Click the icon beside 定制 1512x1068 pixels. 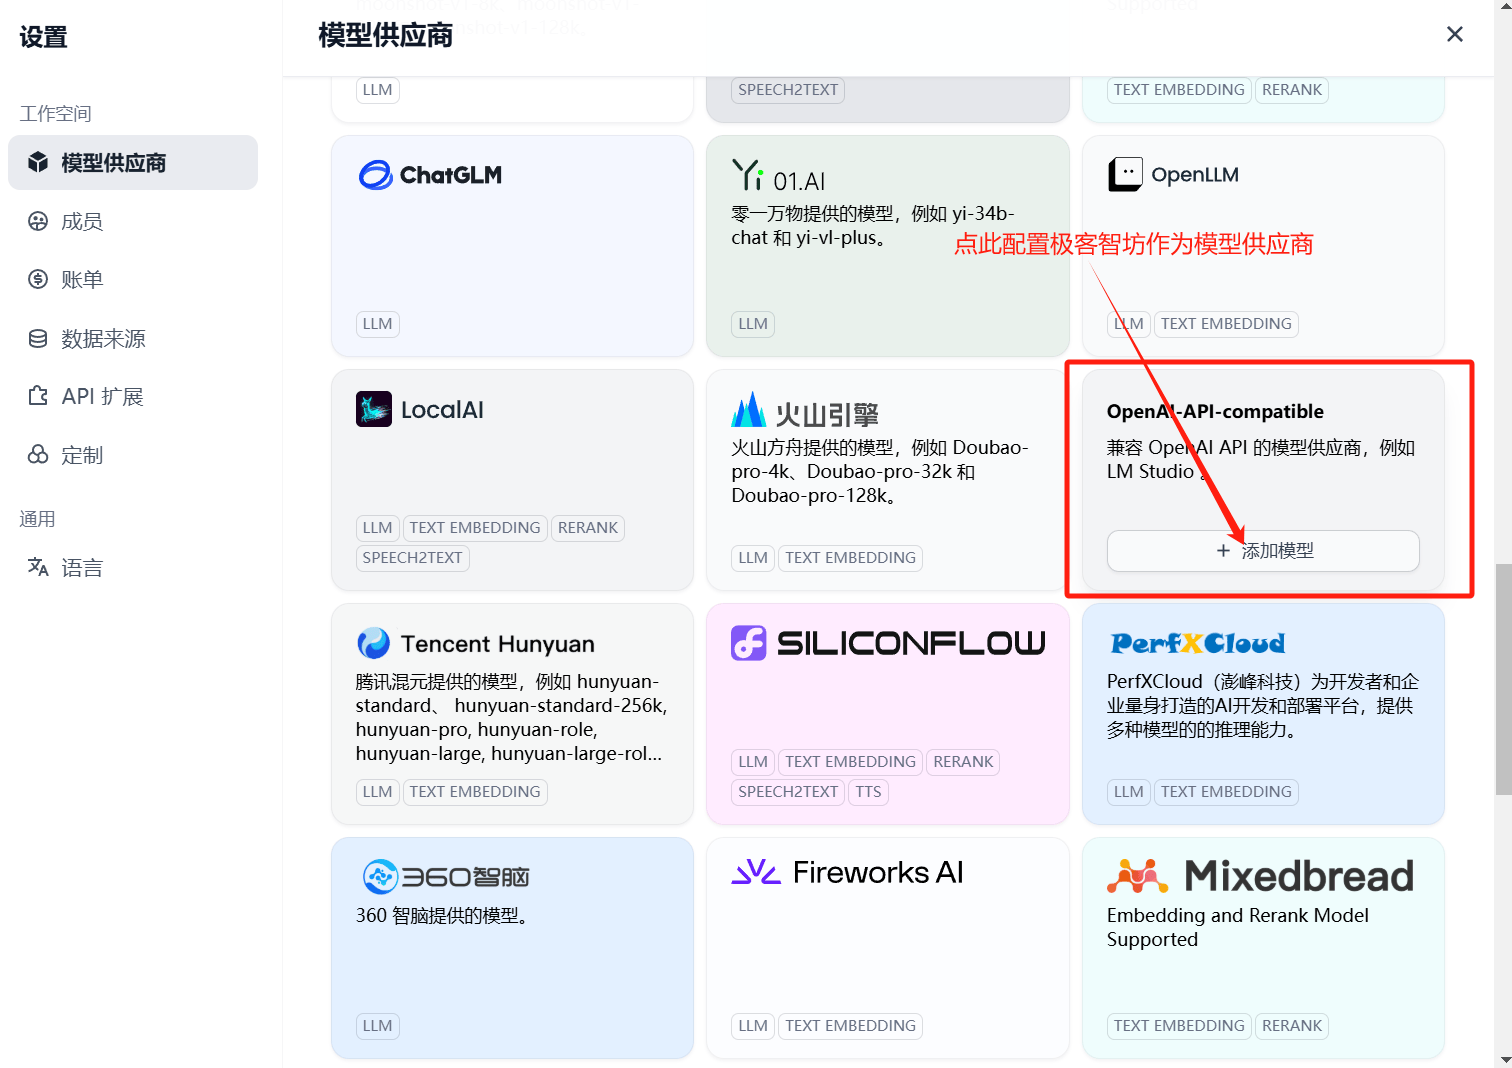click(x=38, y=455)
